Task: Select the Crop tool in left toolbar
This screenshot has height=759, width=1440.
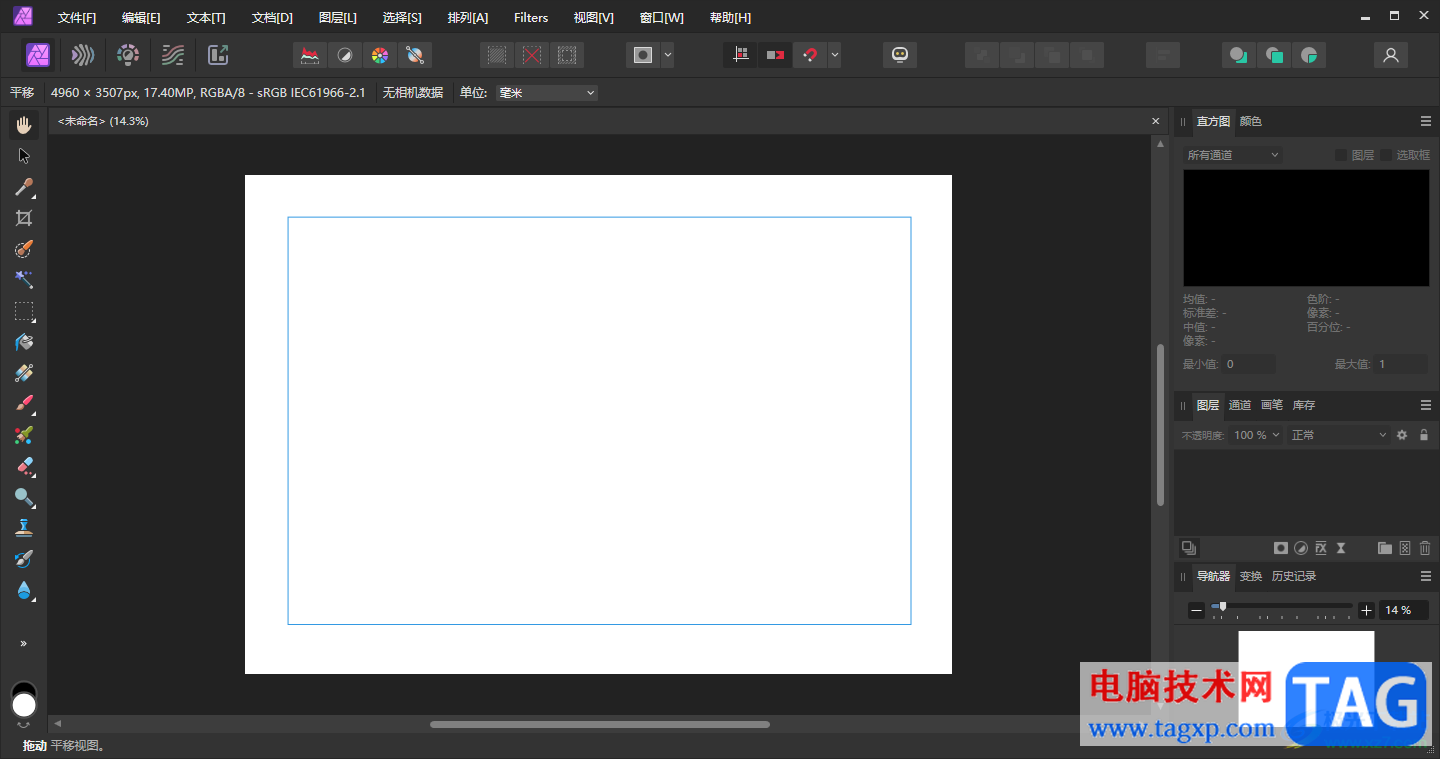Action: tap(24, 218)
